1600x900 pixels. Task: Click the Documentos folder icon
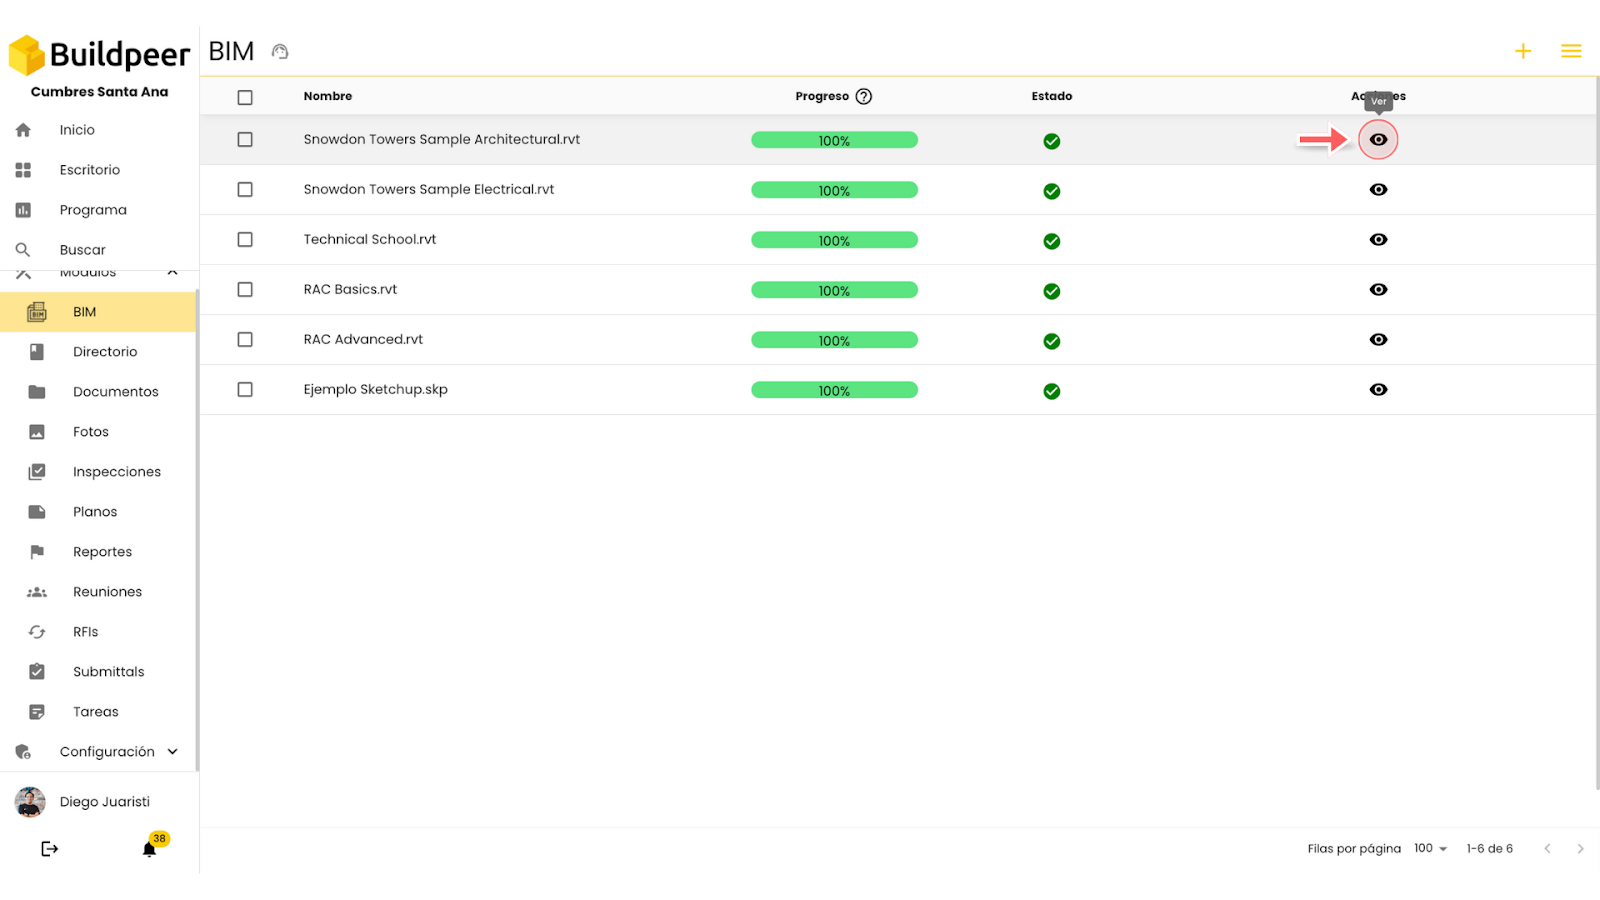tap(37, 392)
